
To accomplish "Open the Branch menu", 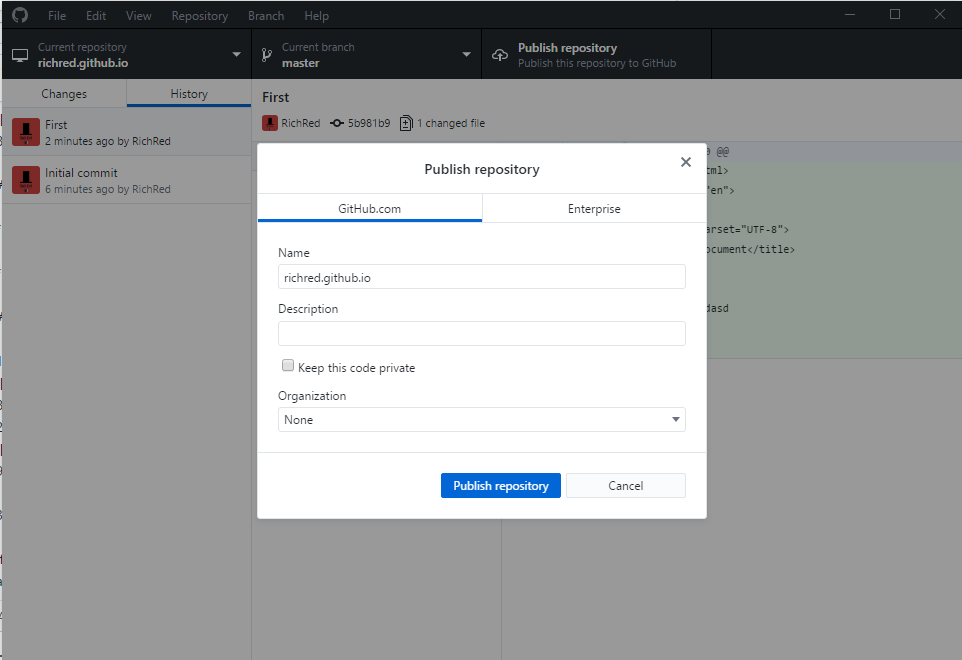I will tap(266, 16).
